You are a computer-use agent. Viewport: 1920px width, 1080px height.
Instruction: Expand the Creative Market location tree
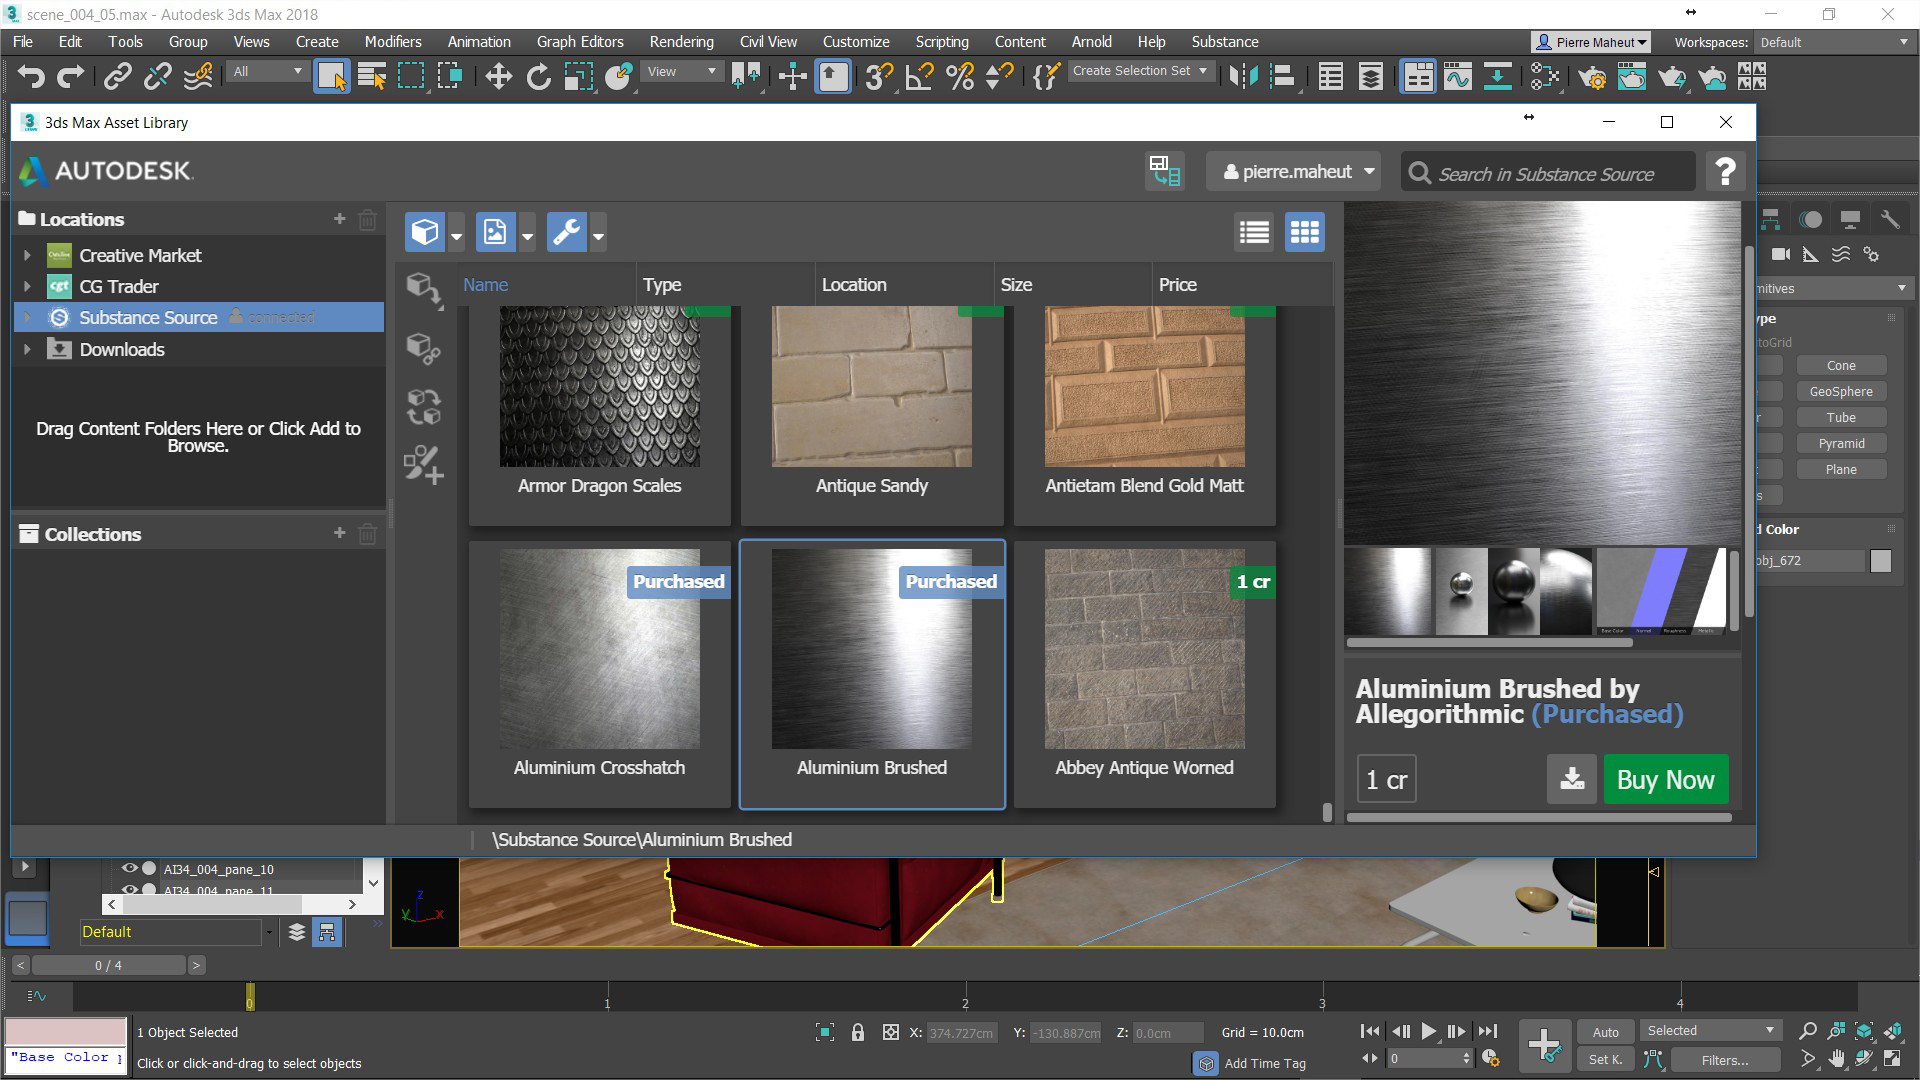coord(27,255)
